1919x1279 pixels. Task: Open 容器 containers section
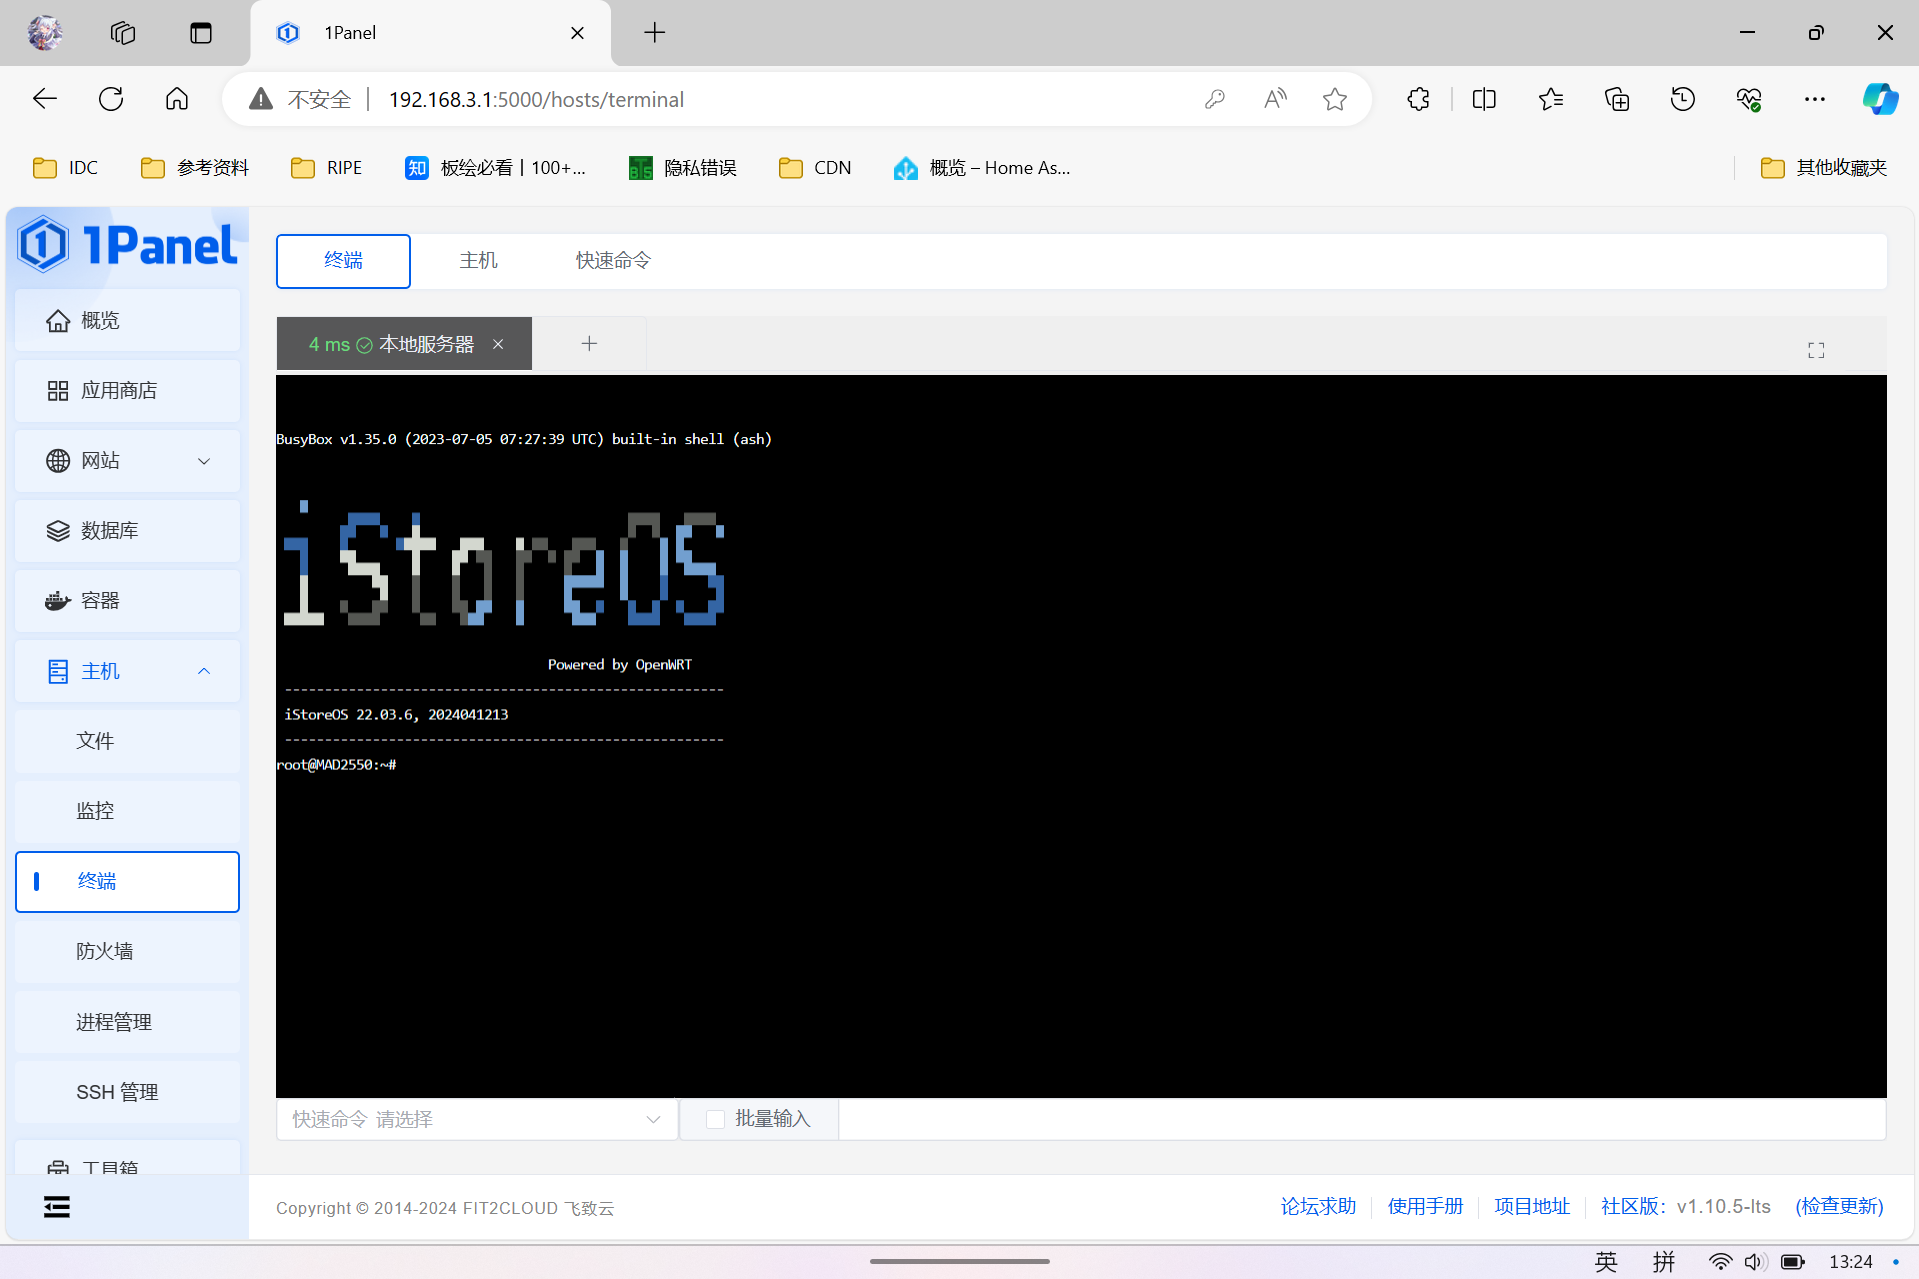[x=128, y=600]
